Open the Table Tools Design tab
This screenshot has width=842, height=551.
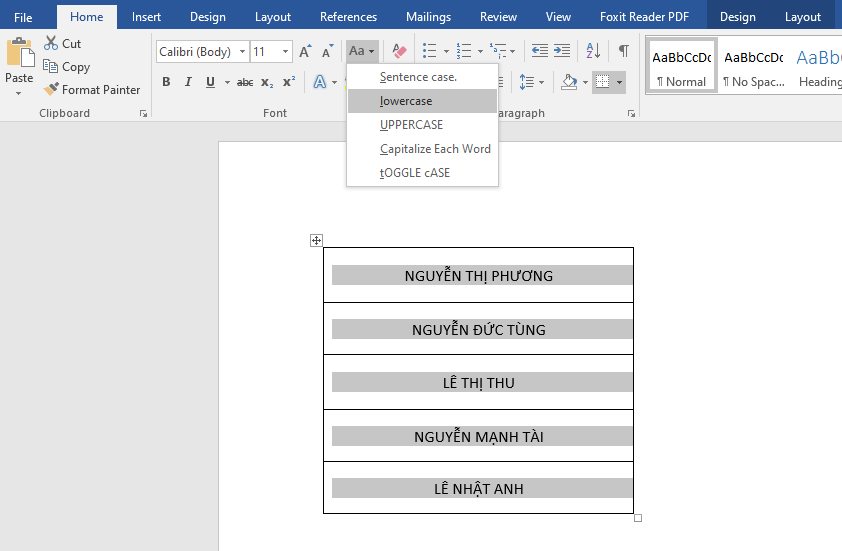click(x=738, y=17)
